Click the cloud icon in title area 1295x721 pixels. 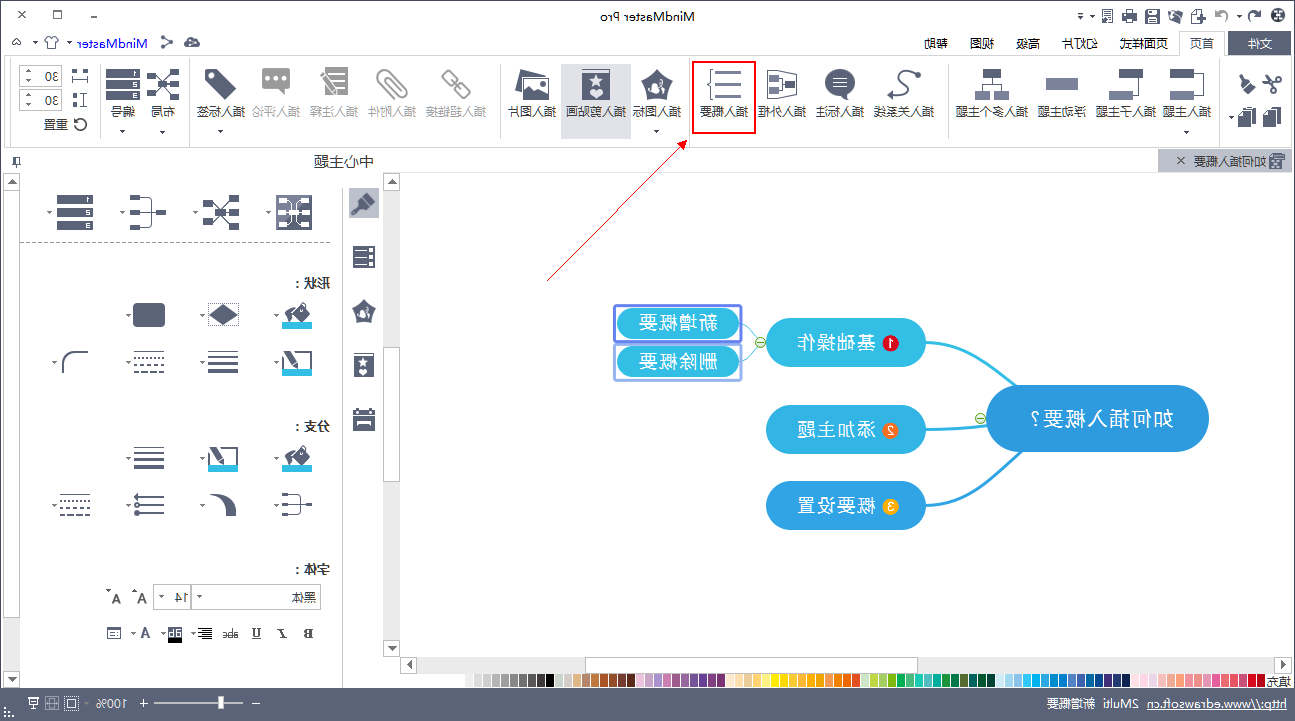click(192, 42)
